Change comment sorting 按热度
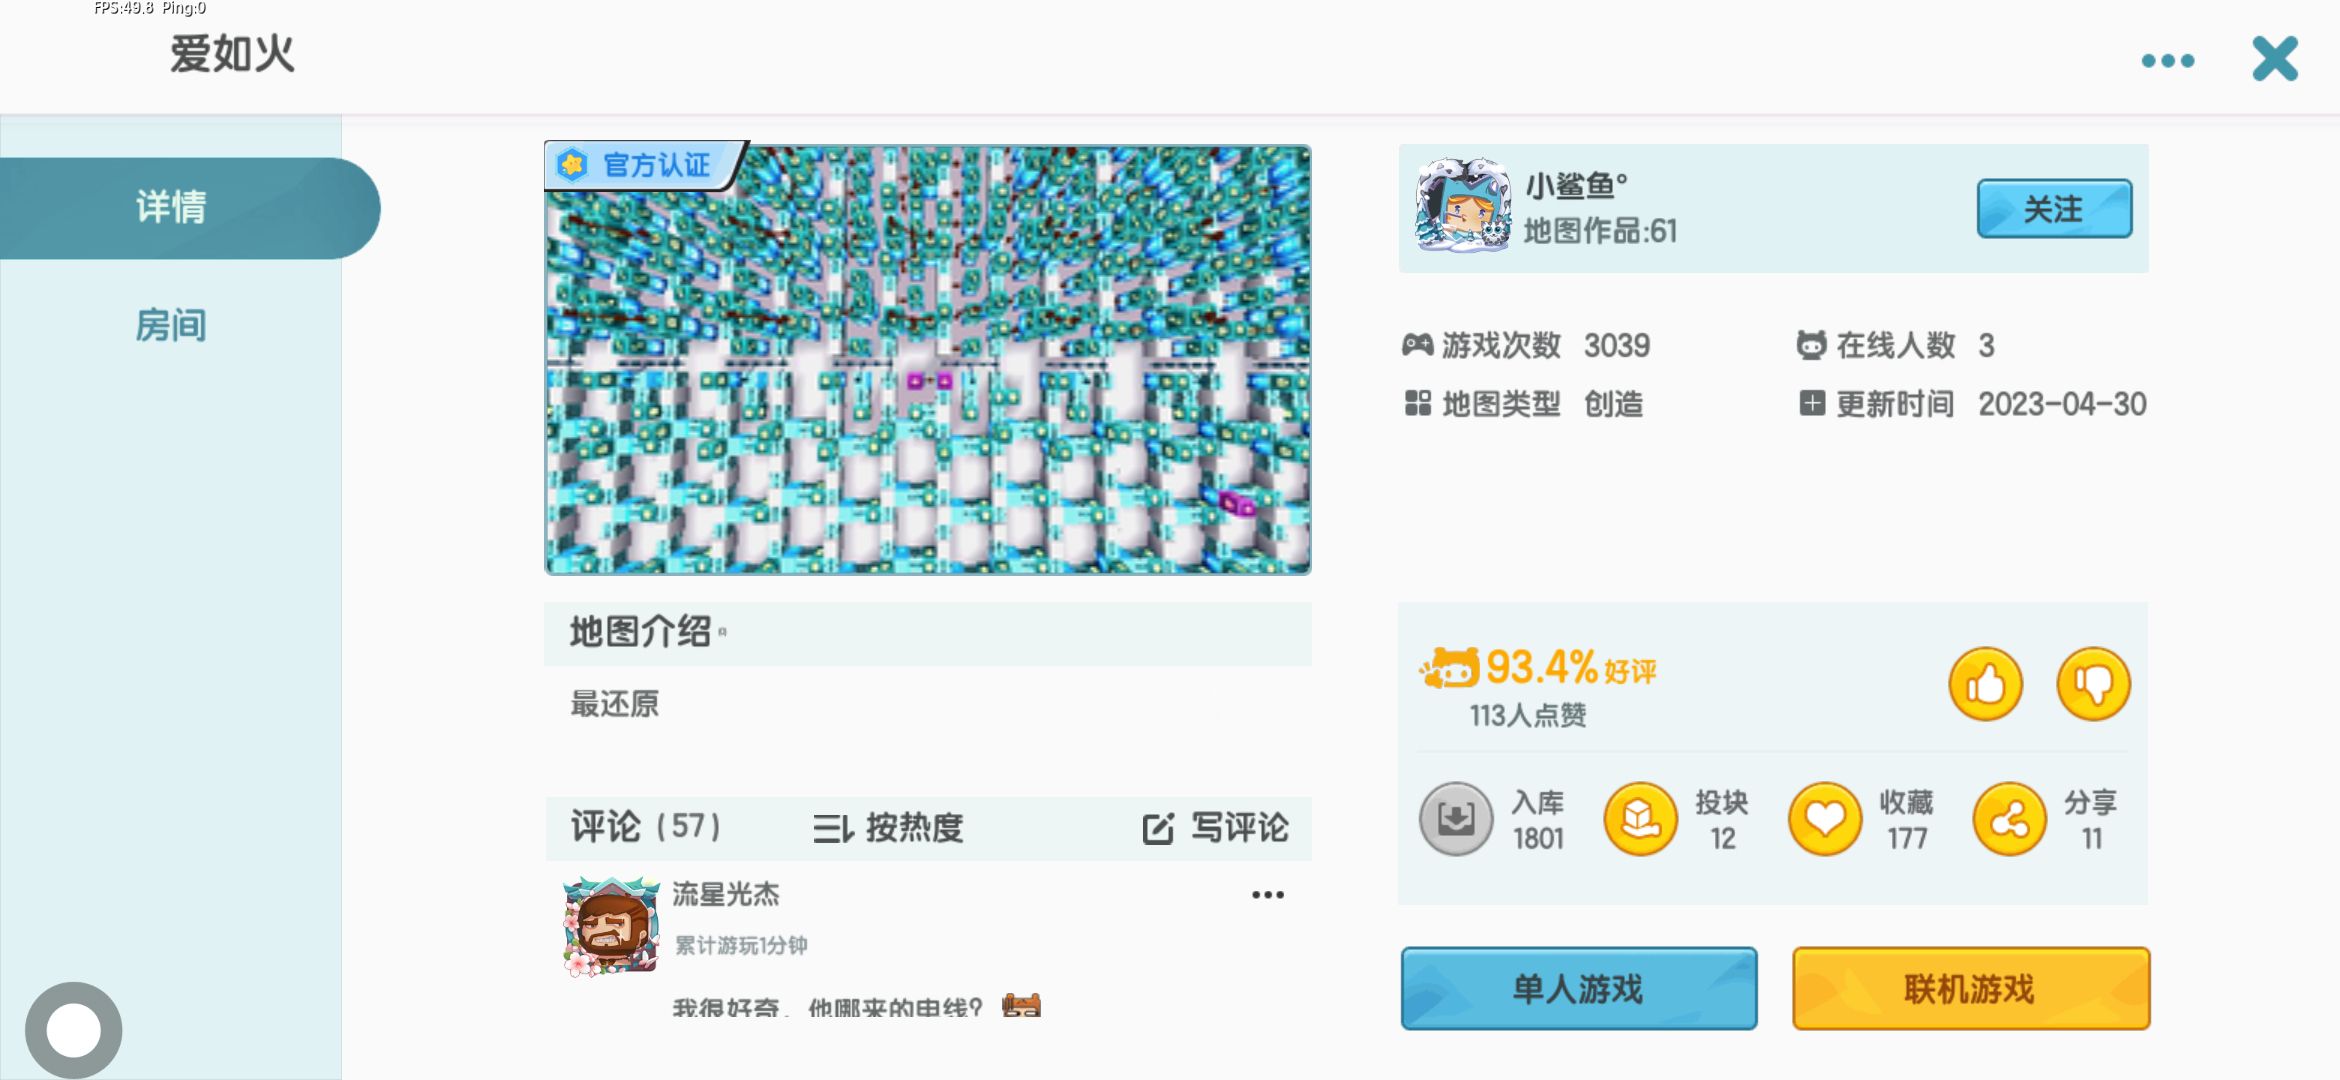 (888, 828)
